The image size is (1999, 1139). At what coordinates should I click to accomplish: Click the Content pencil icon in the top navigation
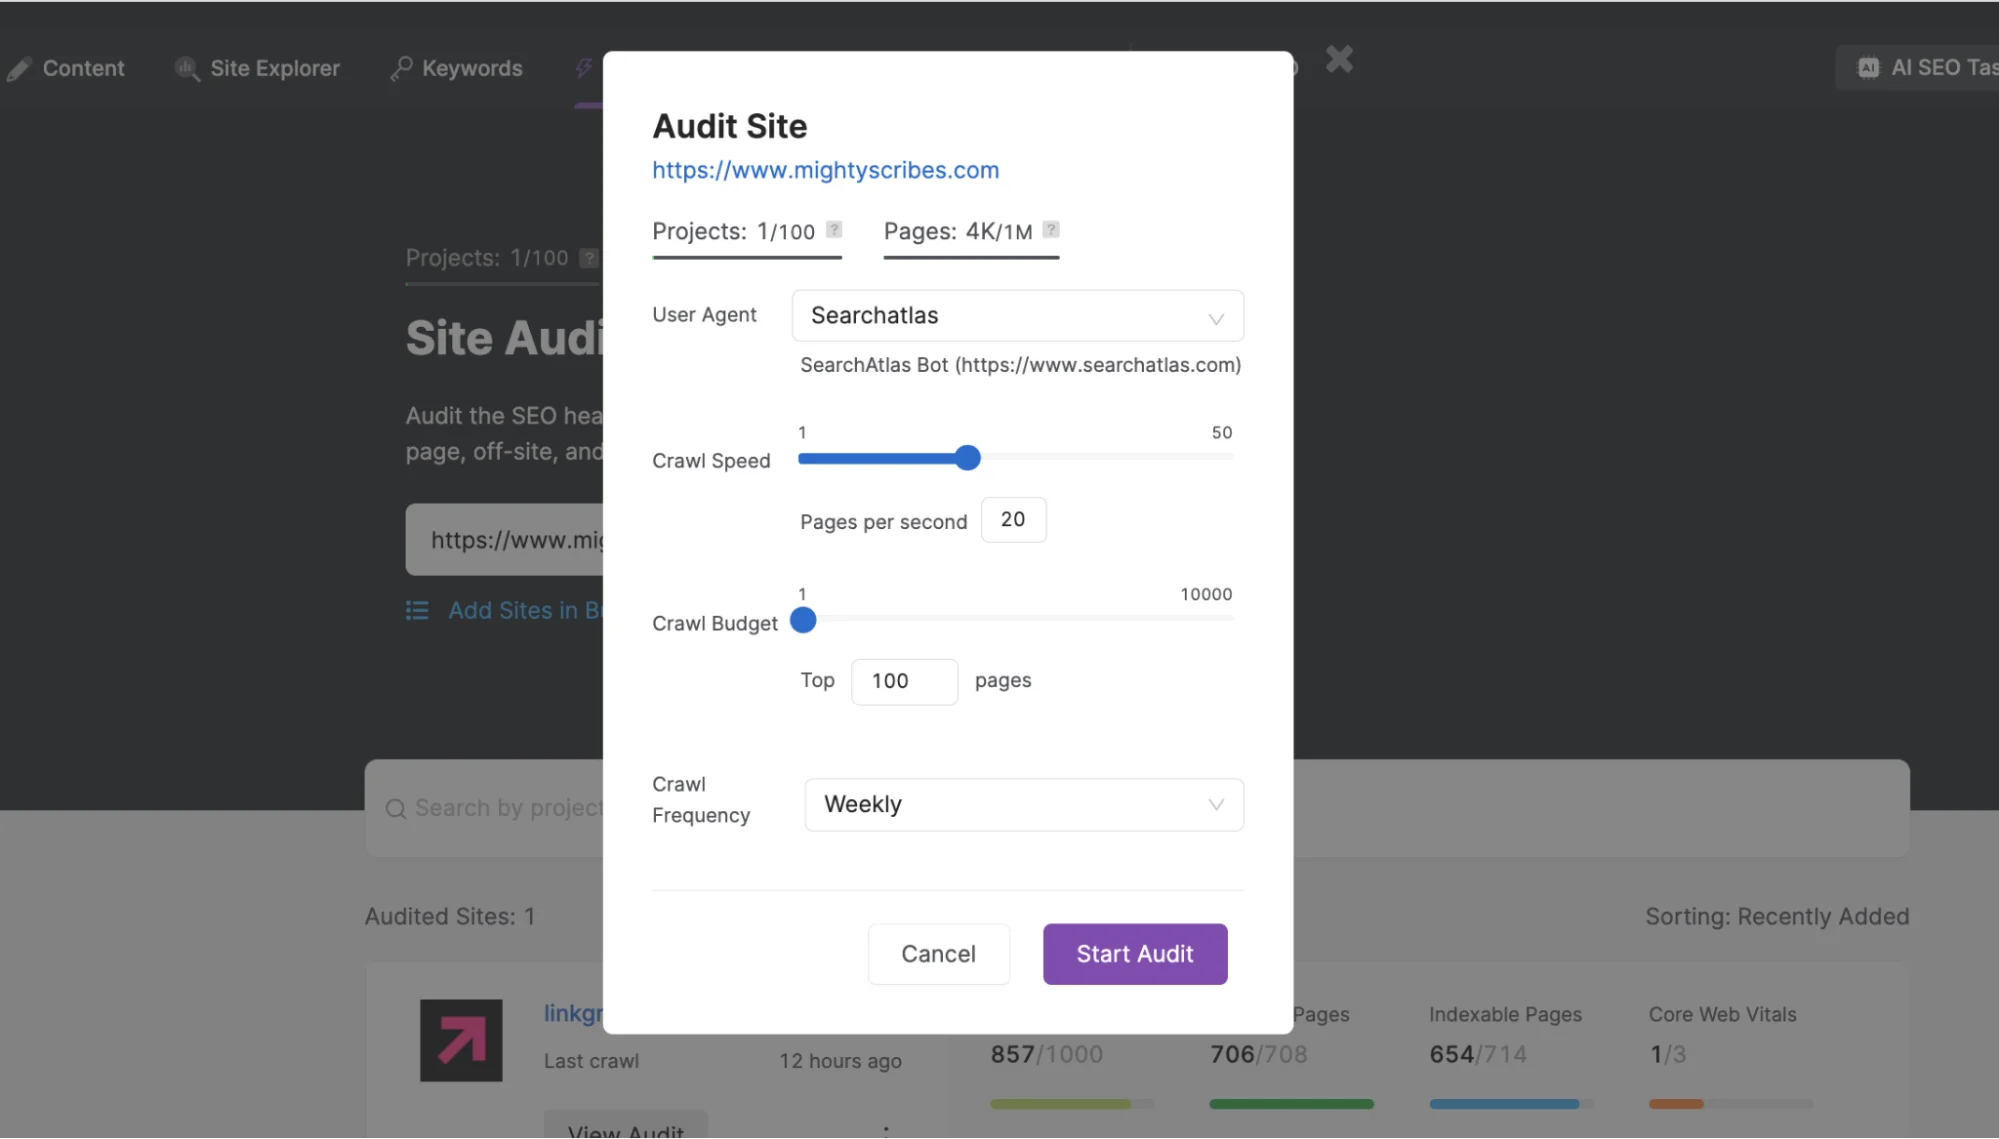19,69
